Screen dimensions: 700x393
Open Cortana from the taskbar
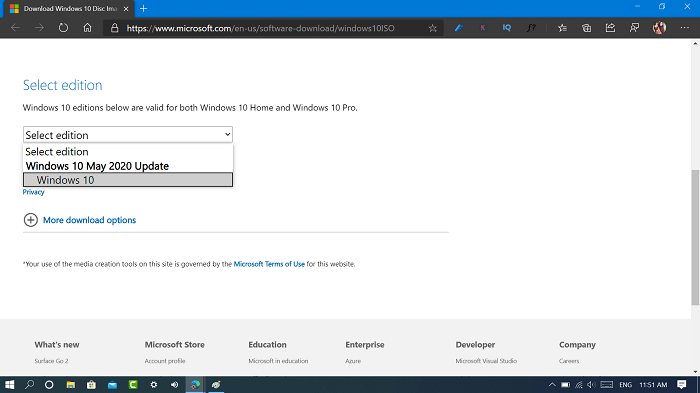point(49,385)
